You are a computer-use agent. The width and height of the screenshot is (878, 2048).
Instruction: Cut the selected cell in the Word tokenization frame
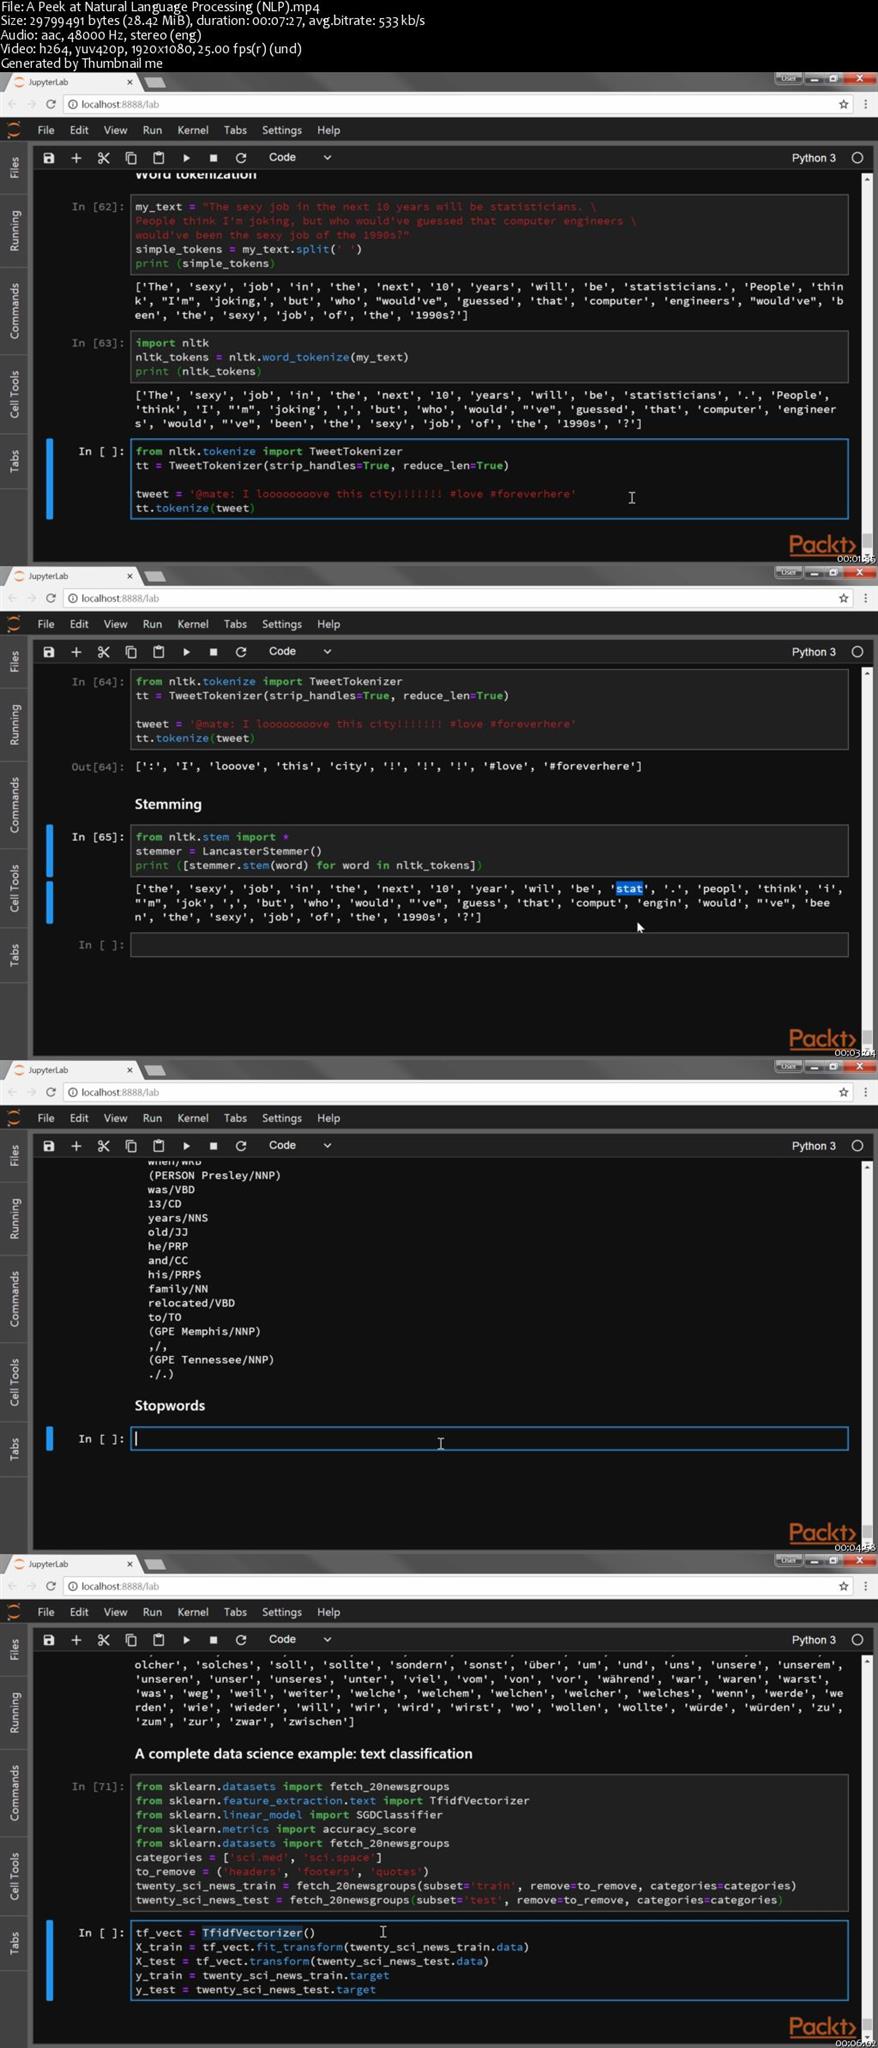pos(103,158)
